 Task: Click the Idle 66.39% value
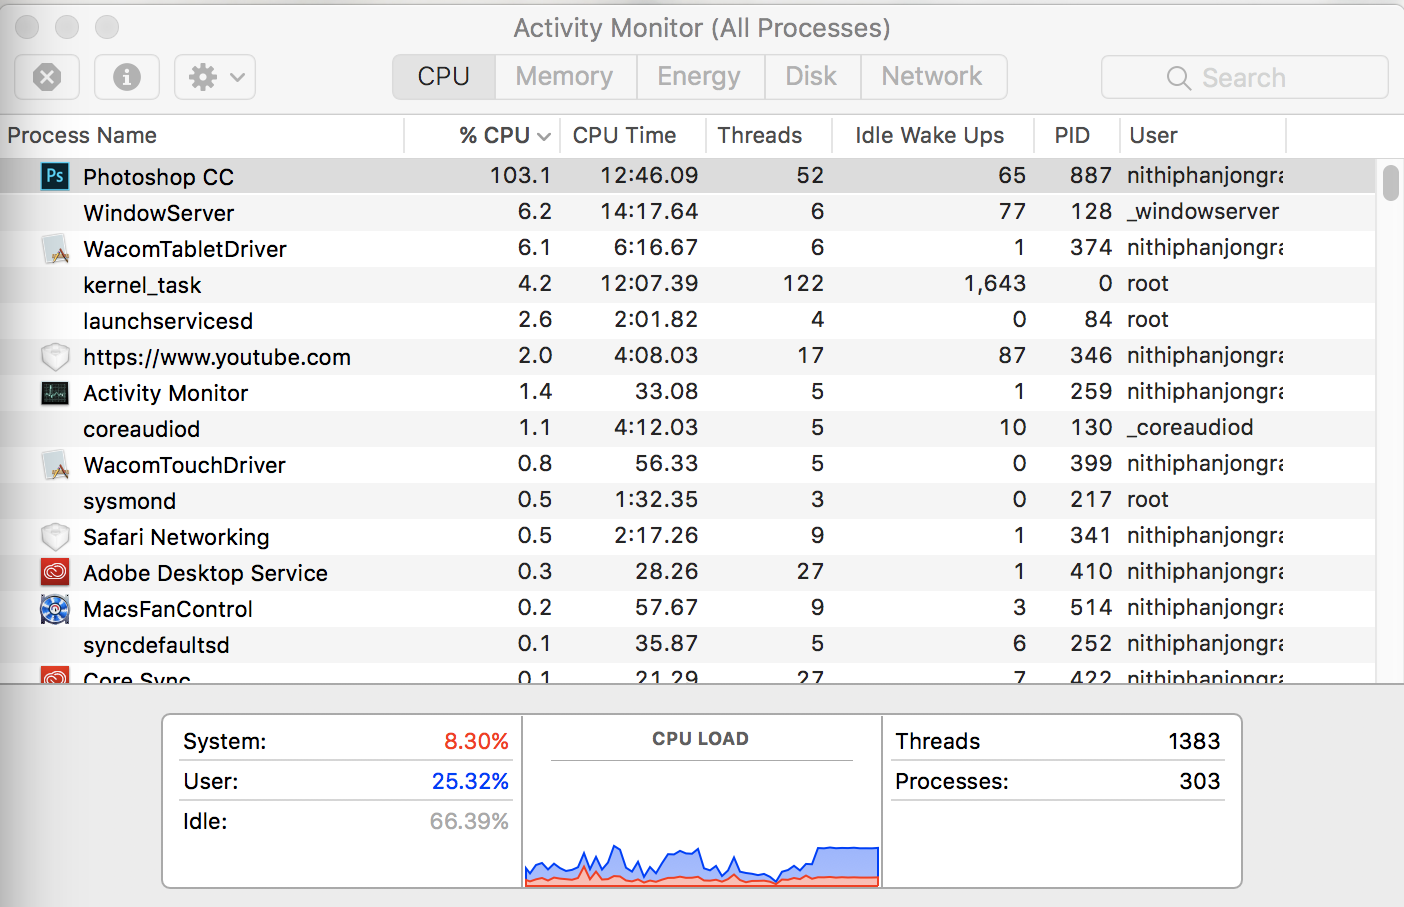point(469,821)
